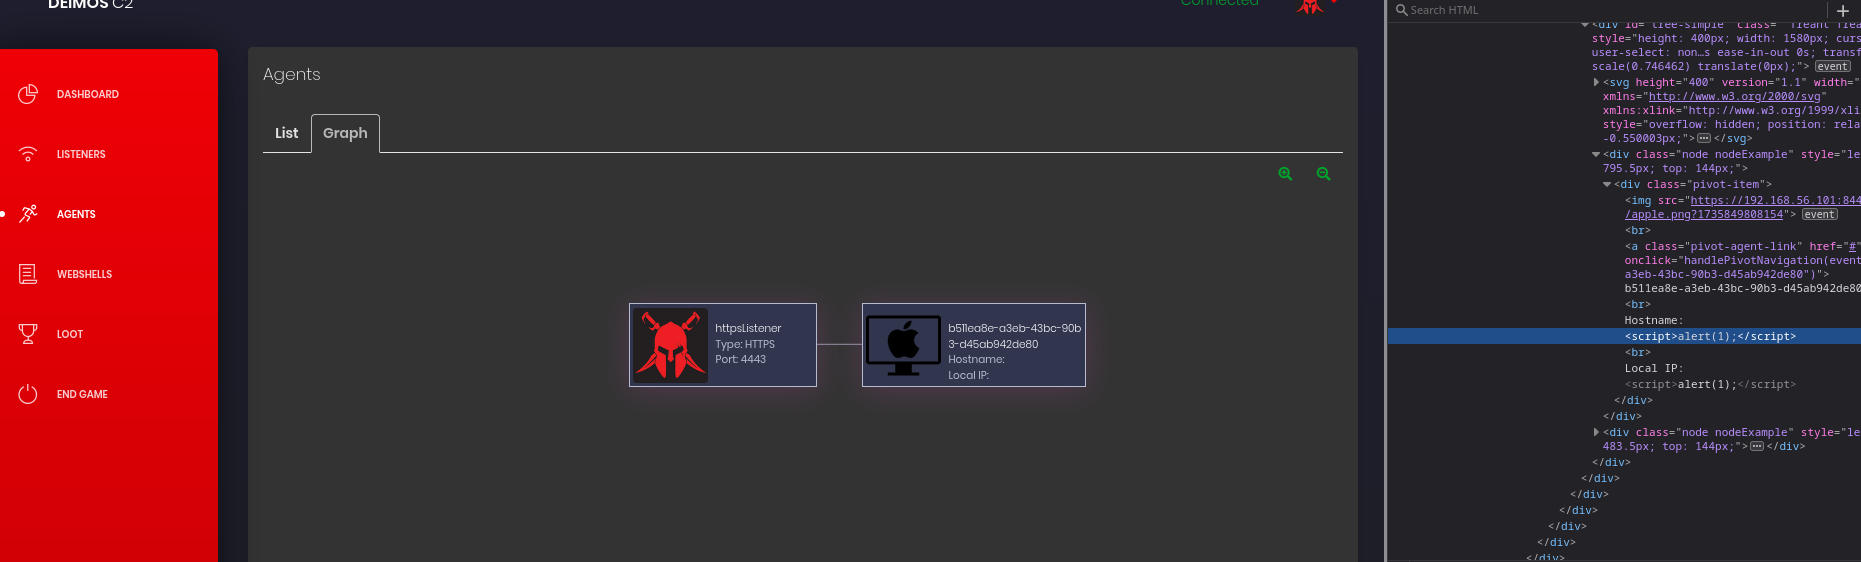Open agent link b511ea8e-a3eb-43bc-90b in graph
Image resolution: width=1861 pixels, height=562 pixels.
coord(1014,336)
